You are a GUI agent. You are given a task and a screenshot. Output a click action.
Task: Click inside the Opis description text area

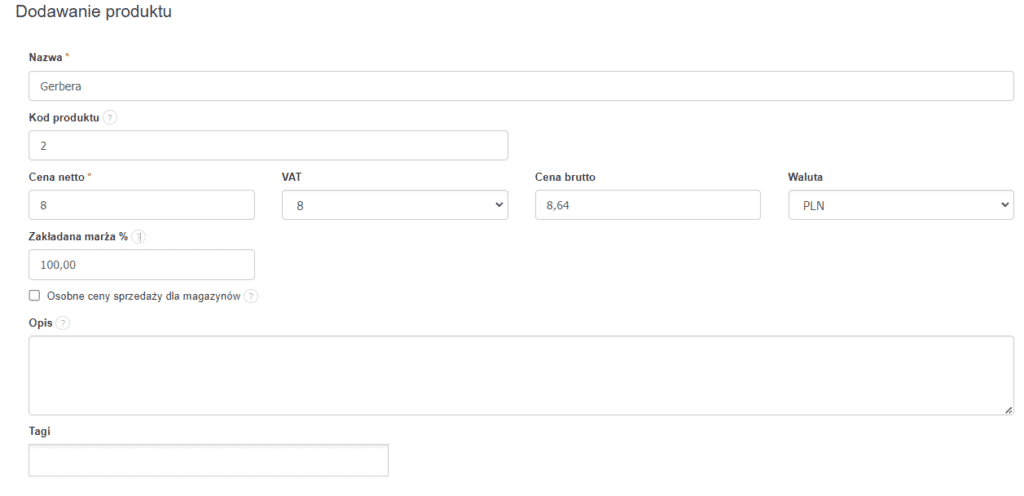521,375
